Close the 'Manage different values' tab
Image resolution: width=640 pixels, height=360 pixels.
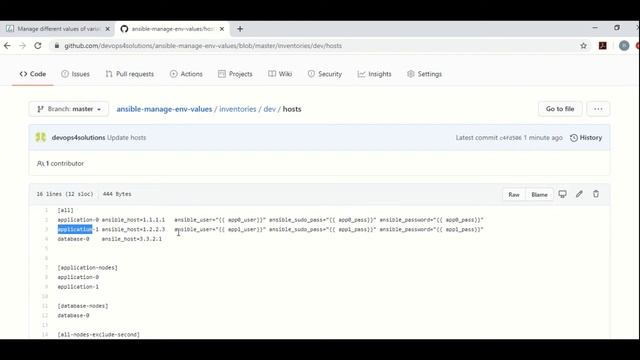click(108, 29)
